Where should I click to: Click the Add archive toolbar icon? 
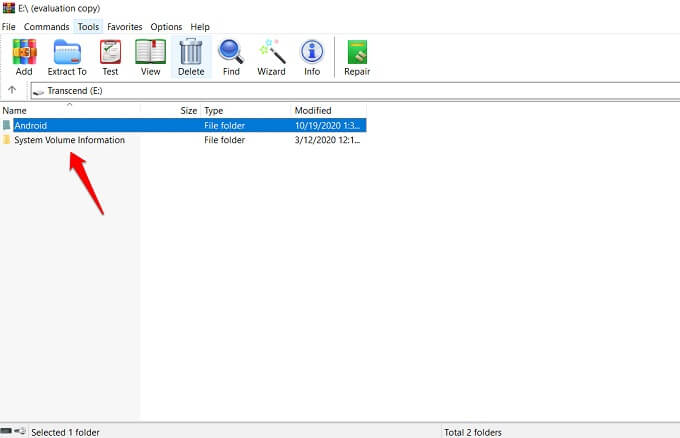click(x=24, y=57)
